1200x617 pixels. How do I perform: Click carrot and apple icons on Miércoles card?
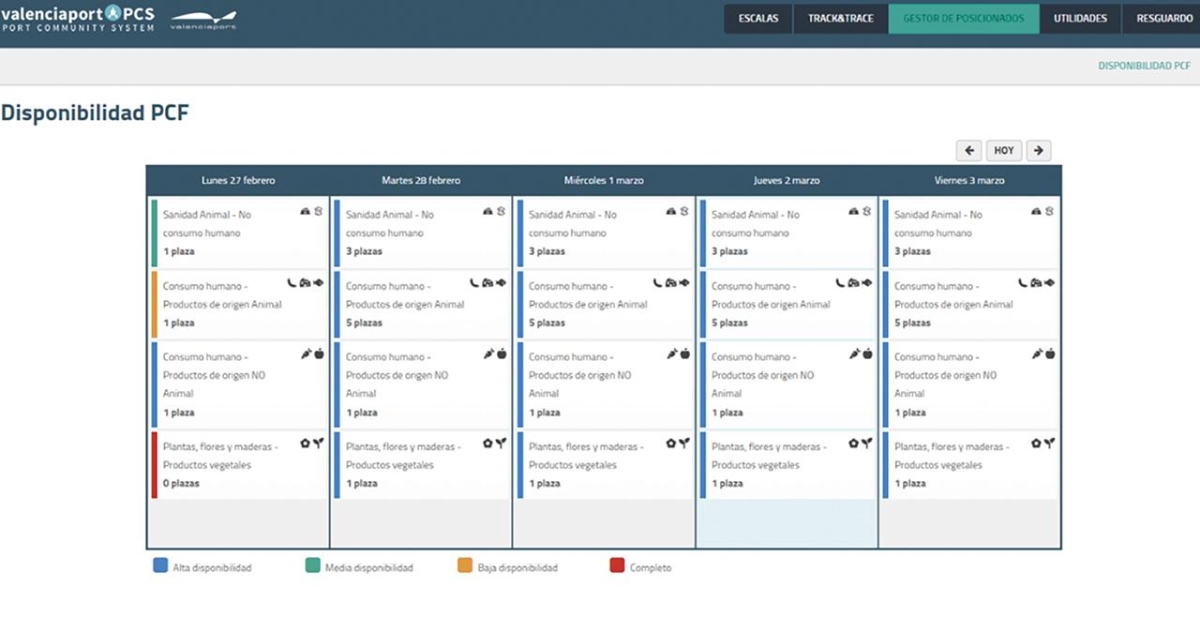coord(679,353)
